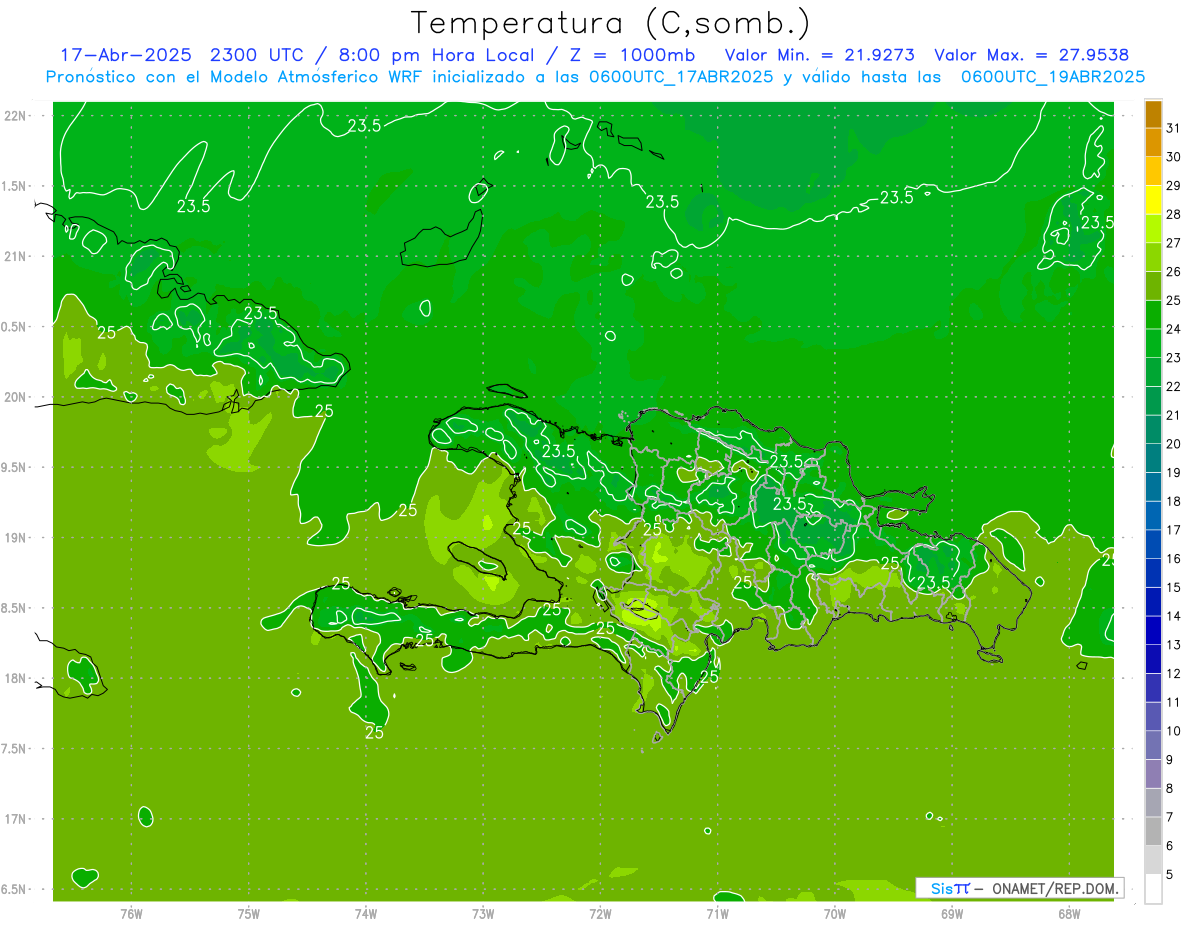Screen dimensions: 1200x927
Task: Click the '8:00 pm Hora Local' text
Action: point(435,55)
